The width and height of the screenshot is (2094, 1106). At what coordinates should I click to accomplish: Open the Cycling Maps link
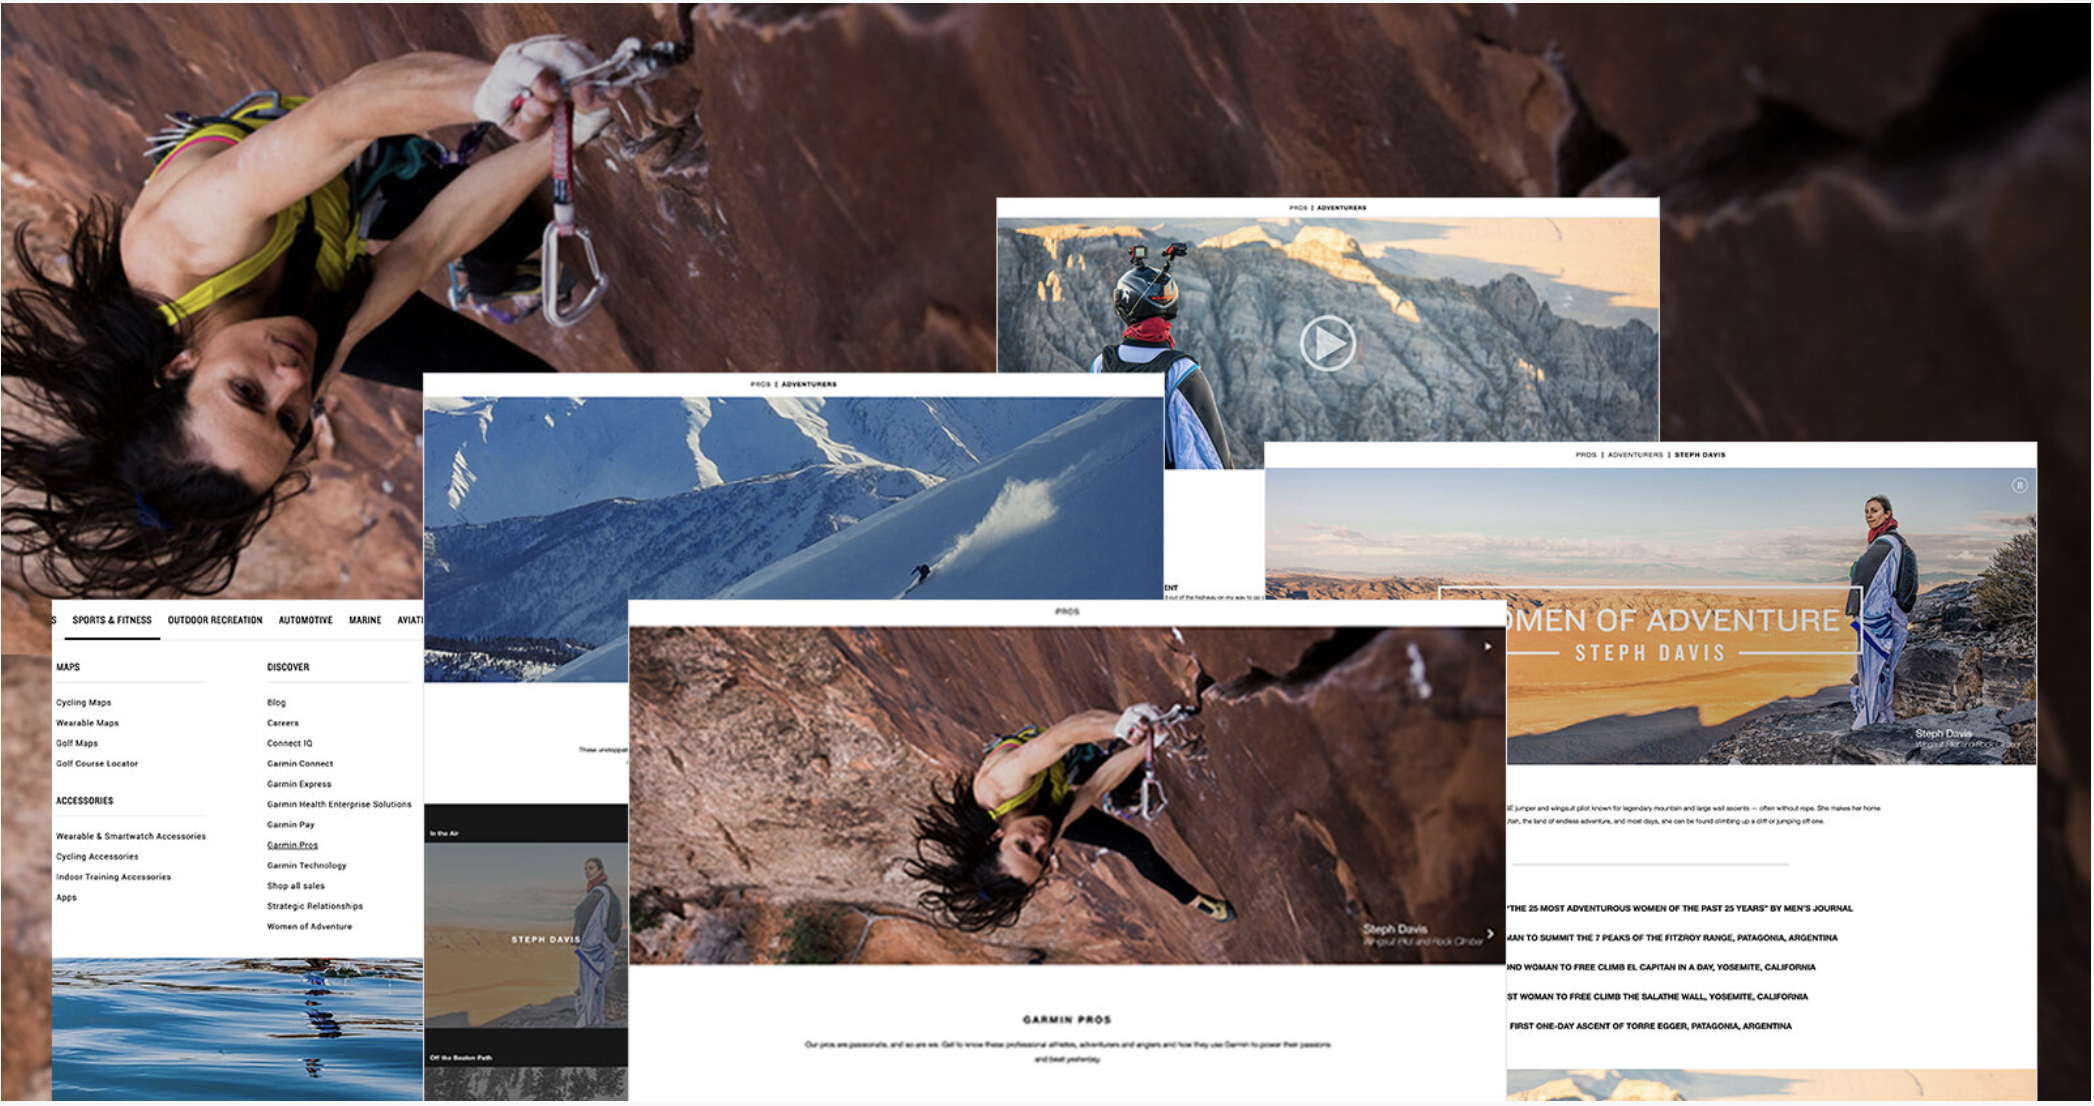[84, 702]
